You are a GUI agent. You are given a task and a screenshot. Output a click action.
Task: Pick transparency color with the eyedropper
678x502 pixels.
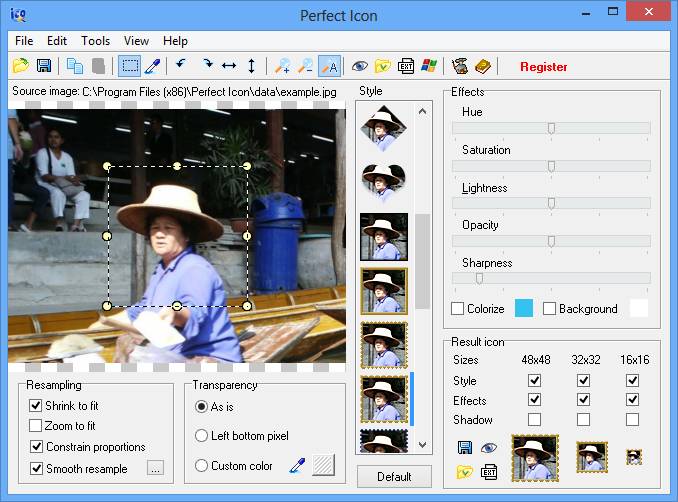coord(296,465)
